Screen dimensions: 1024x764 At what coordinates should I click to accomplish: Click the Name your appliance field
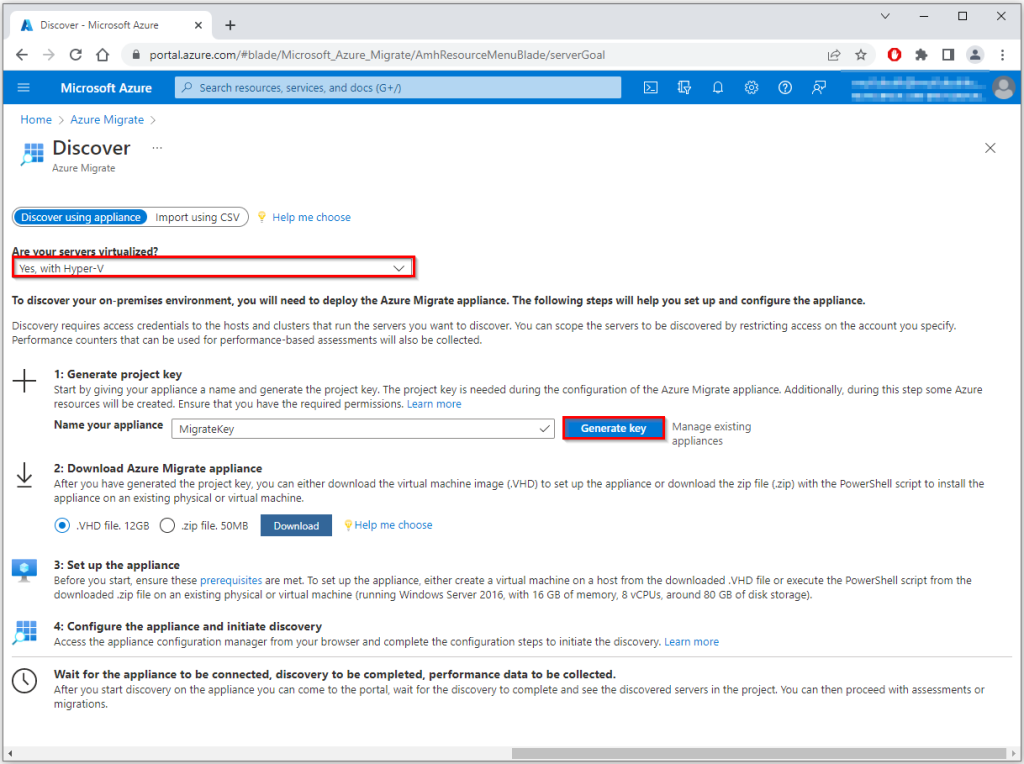363,429
